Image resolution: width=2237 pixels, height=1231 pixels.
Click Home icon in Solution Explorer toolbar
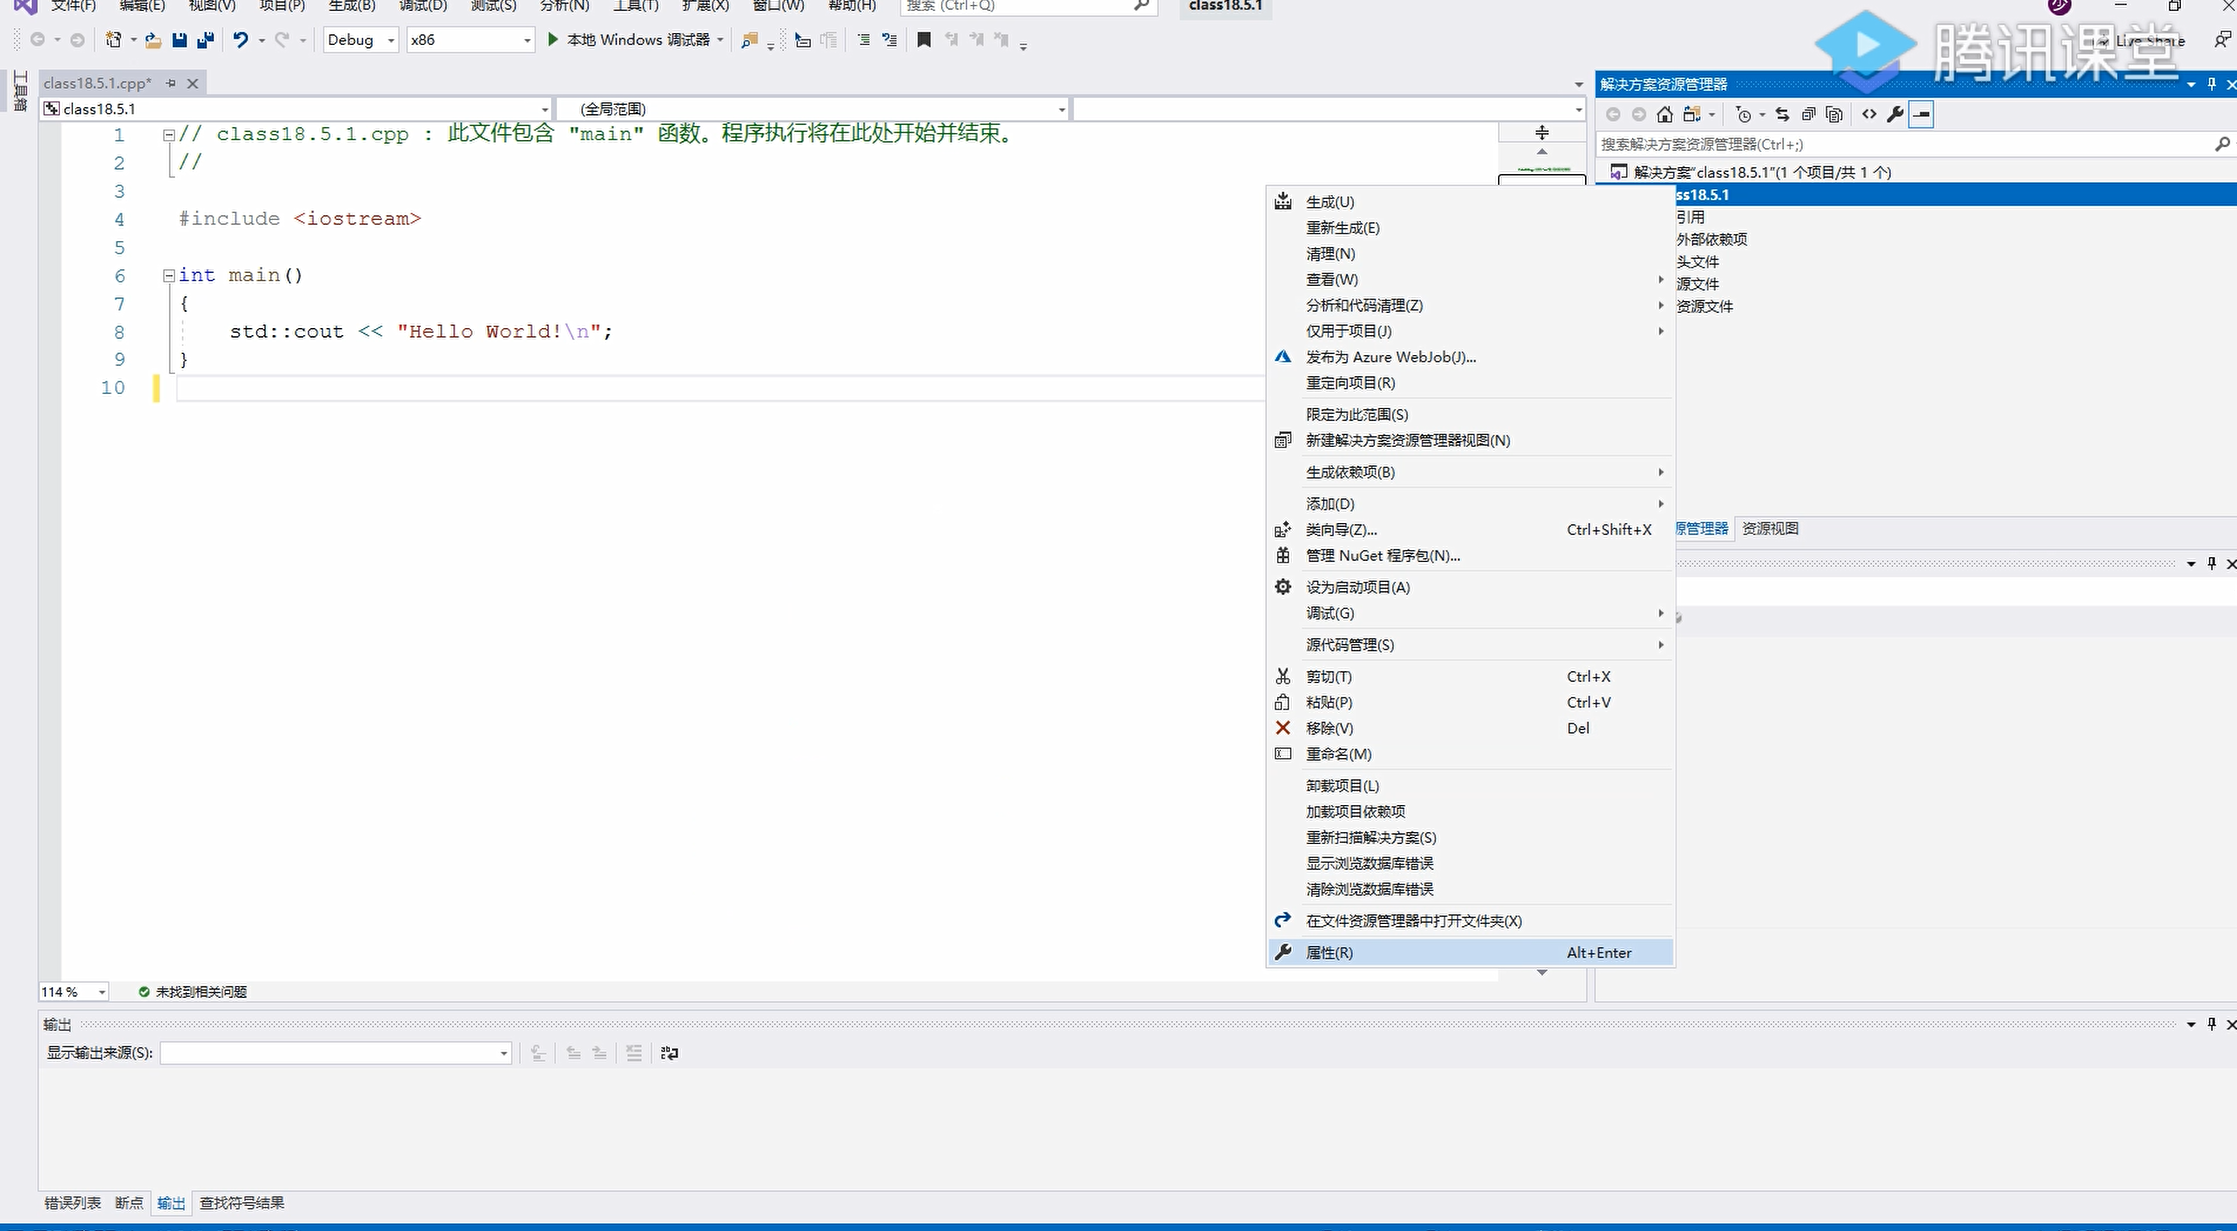[1665, 114]
